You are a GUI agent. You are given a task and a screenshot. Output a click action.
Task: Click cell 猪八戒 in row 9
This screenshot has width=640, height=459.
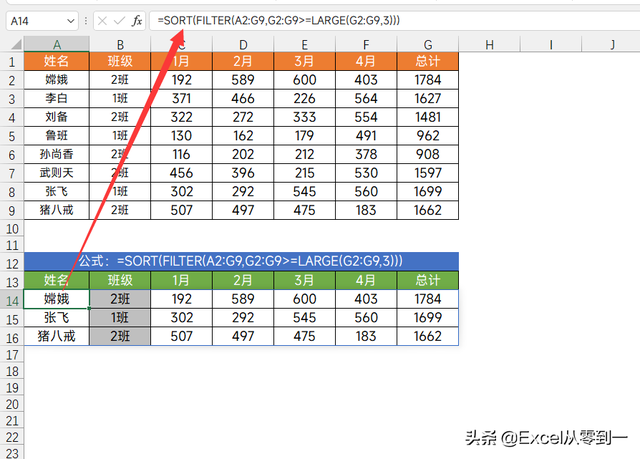coord(57,210)
